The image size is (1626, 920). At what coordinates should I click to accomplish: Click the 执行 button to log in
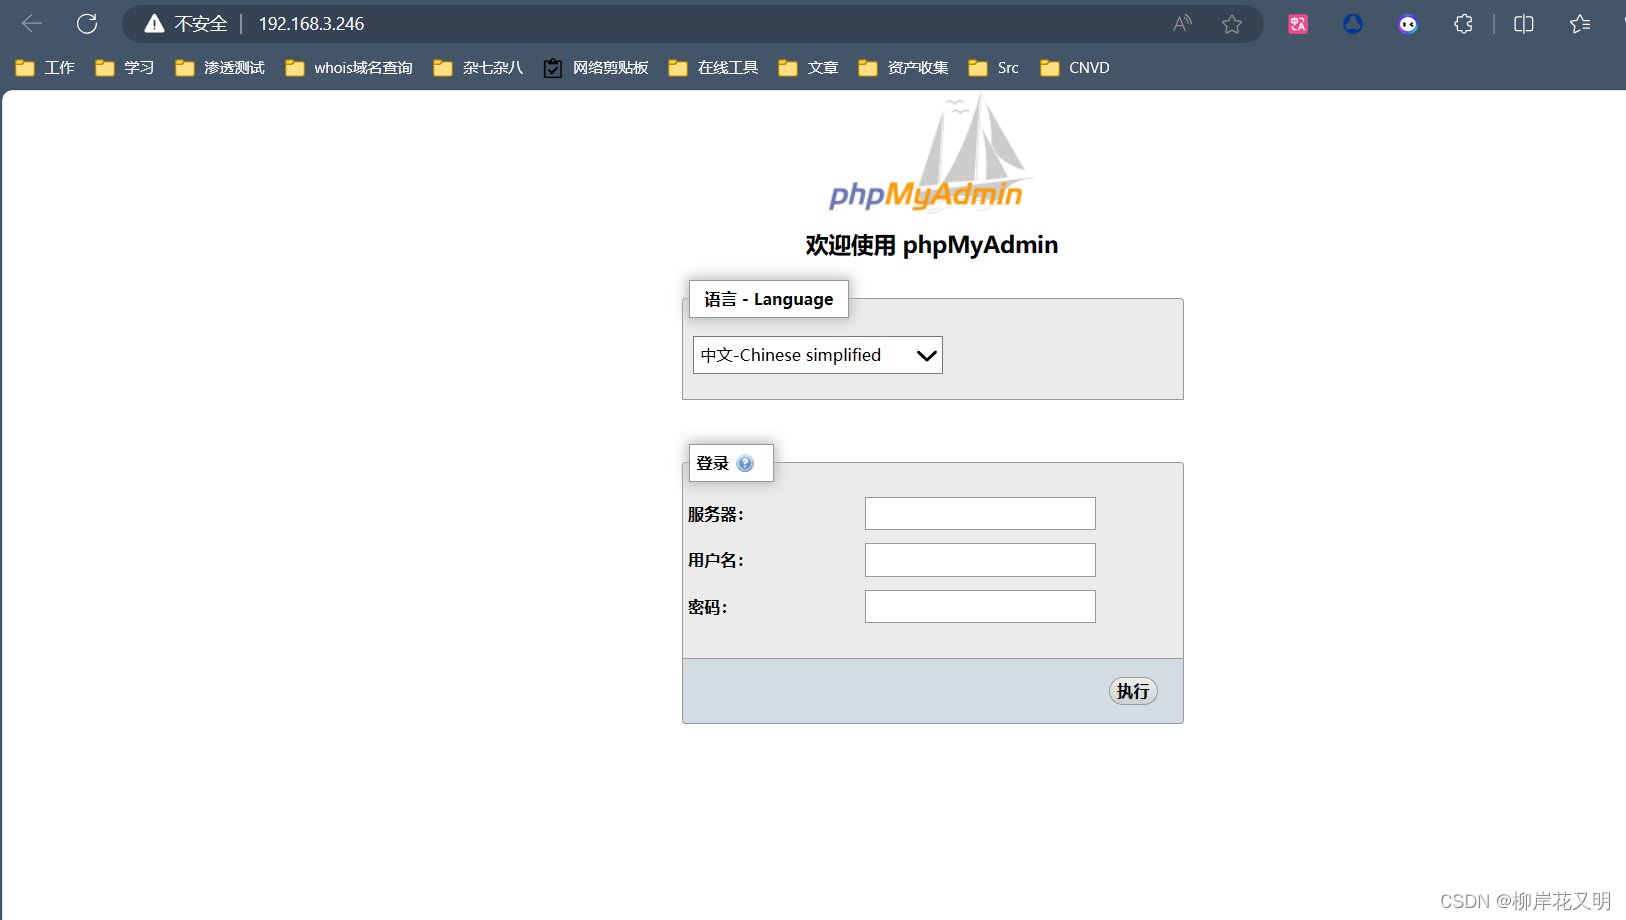point(1133,691)
